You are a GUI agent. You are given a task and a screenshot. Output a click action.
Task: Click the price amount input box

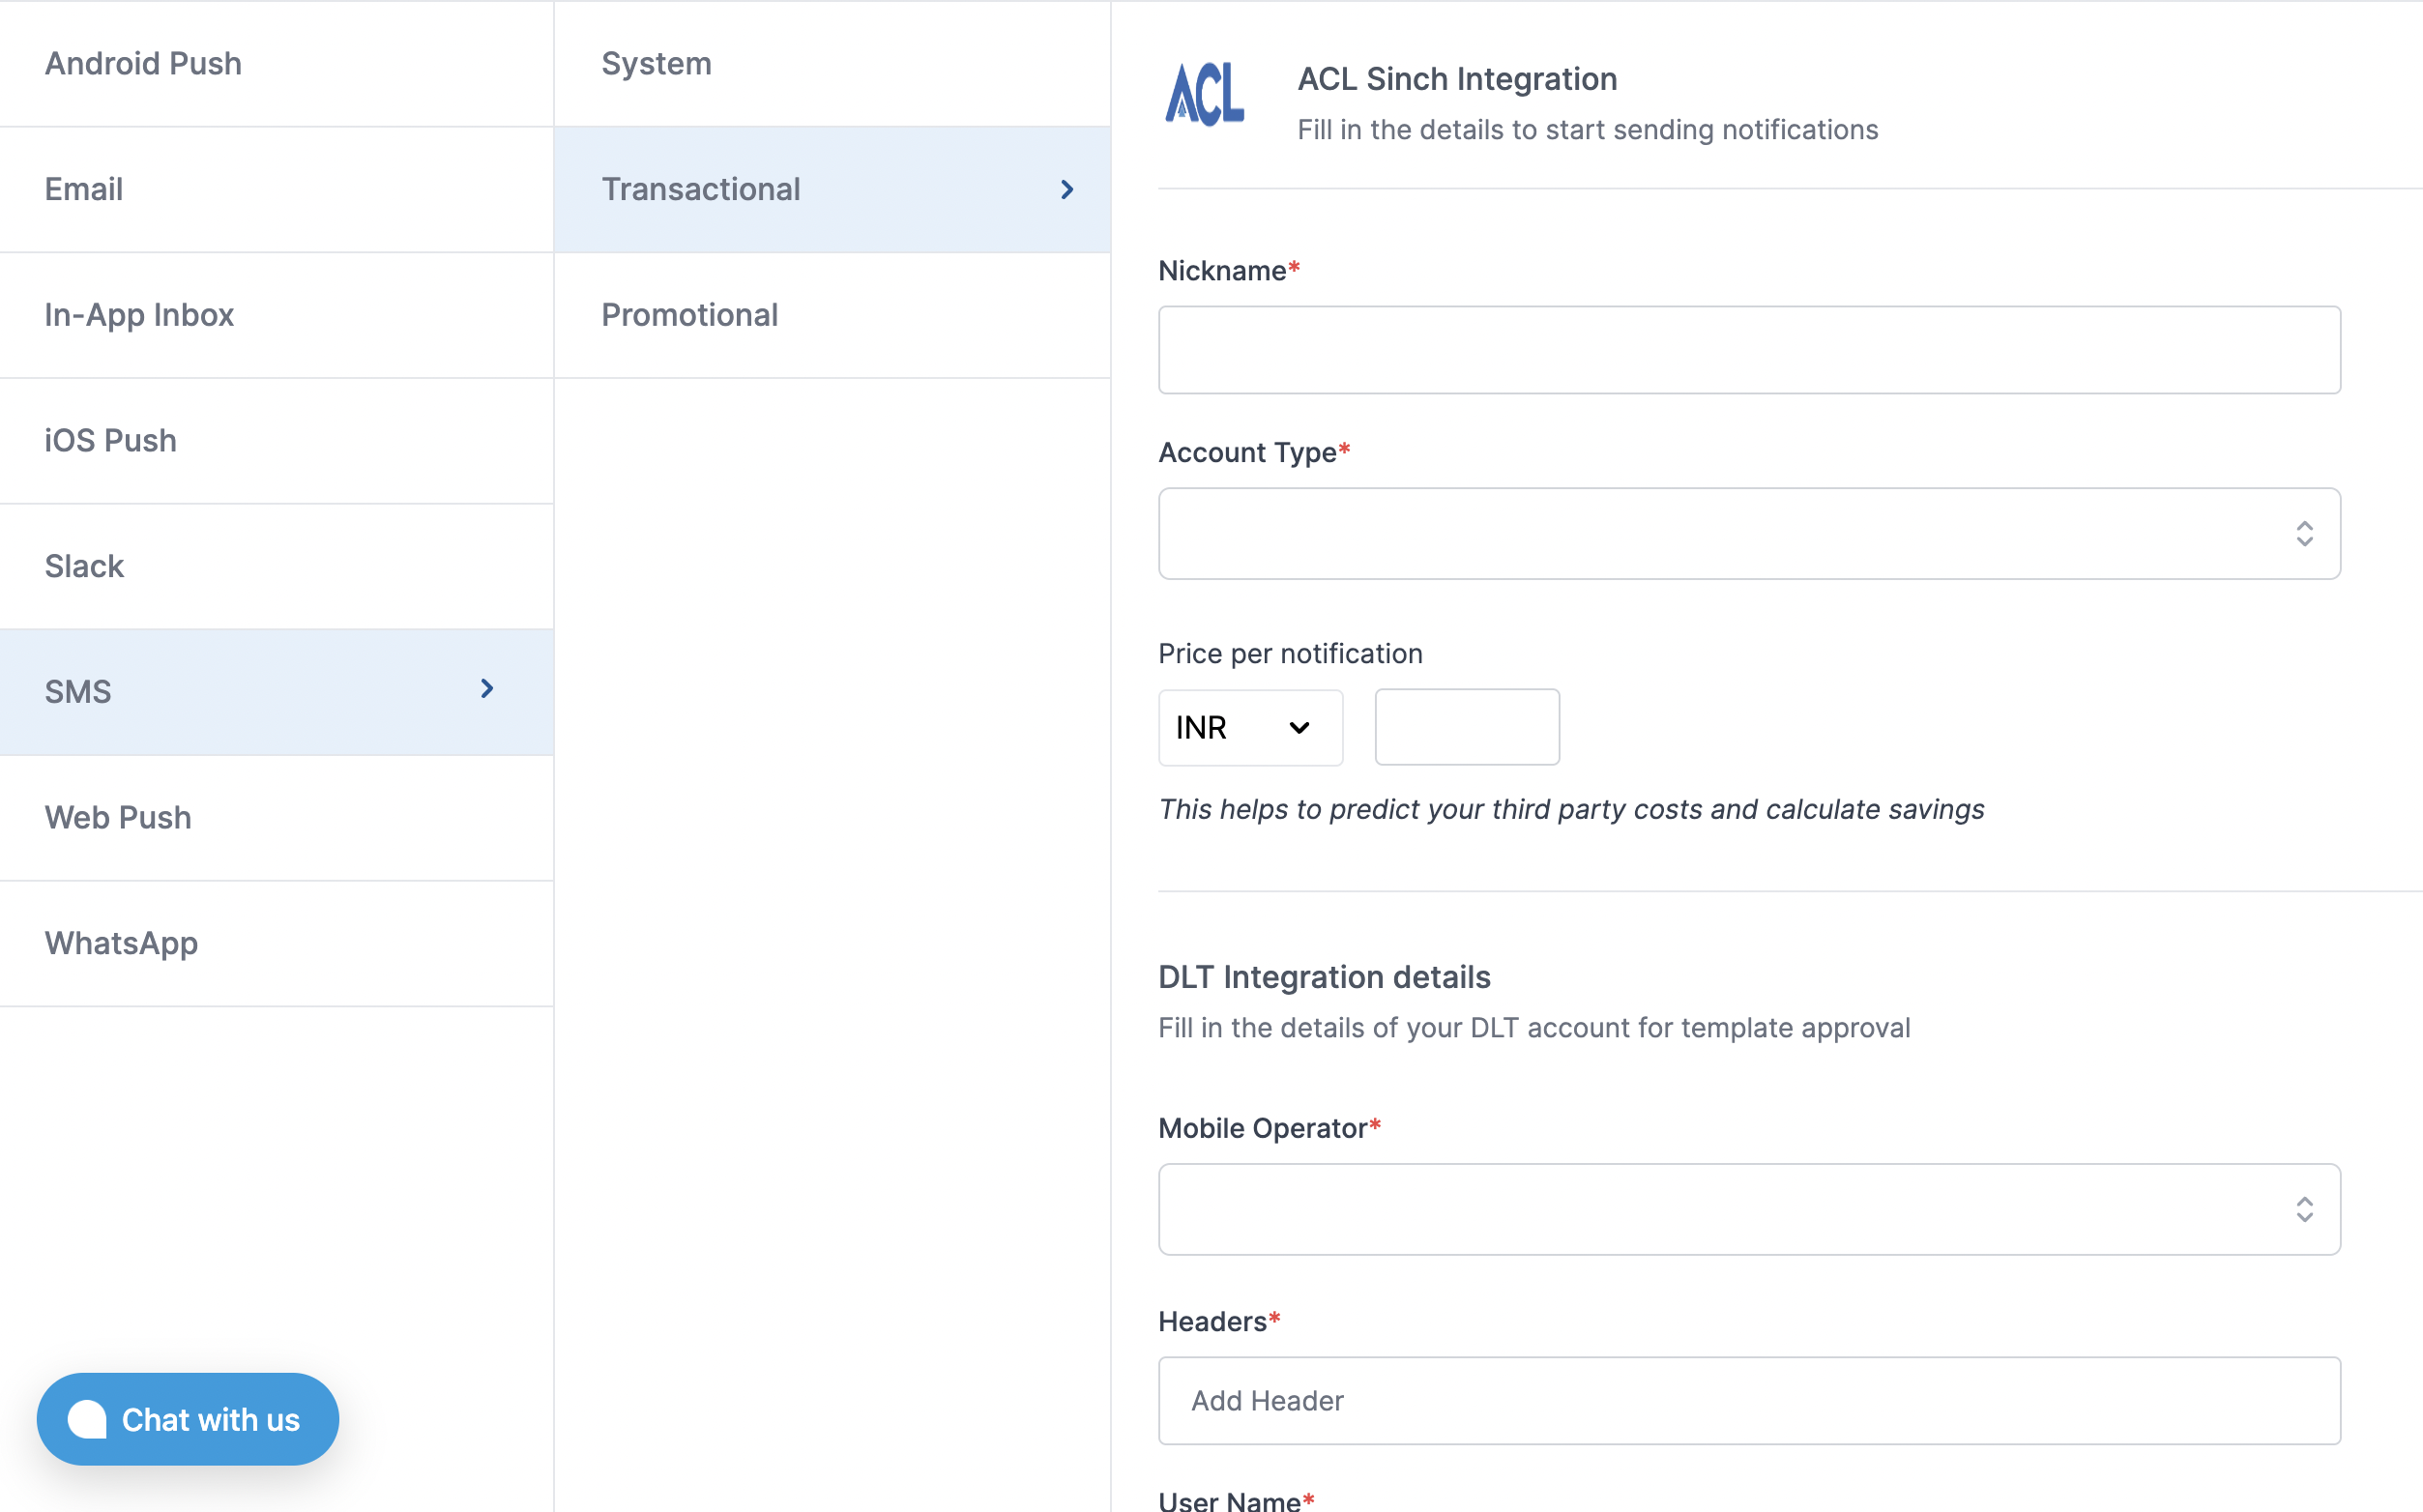1466,727
